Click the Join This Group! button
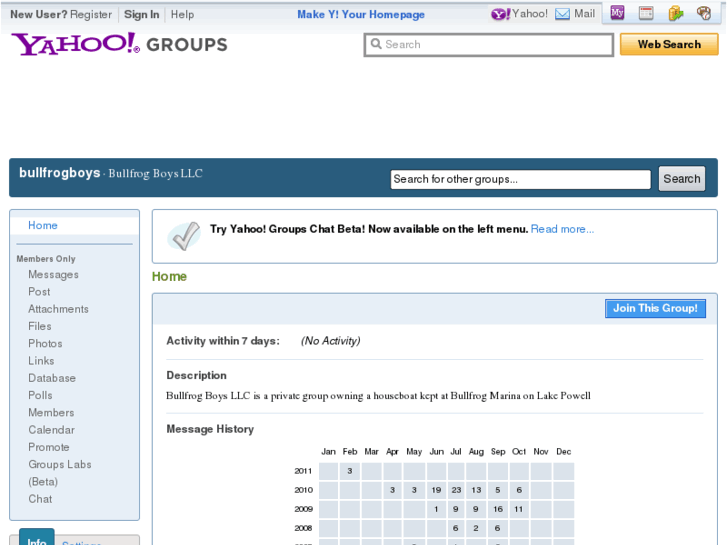This screenshot has width=727, height=545. coord(655,308)
